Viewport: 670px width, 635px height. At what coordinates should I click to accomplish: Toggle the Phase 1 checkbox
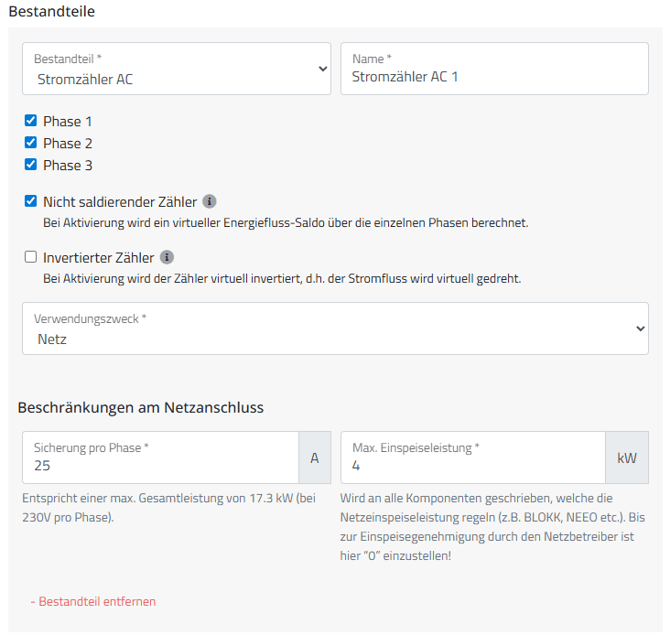pyautogui.click(x=31, y=121)
